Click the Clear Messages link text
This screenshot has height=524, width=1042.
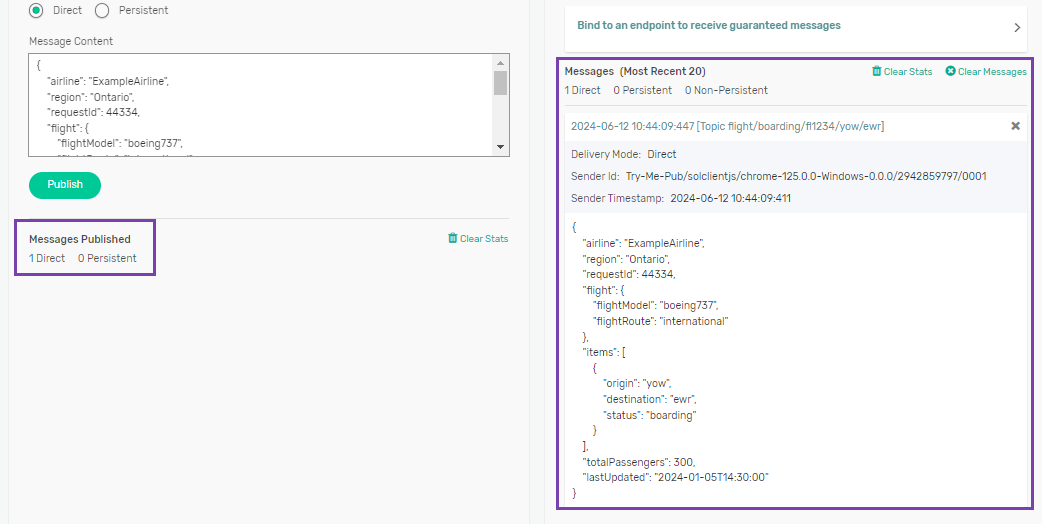pyautogui.click(x=991, y=72)
